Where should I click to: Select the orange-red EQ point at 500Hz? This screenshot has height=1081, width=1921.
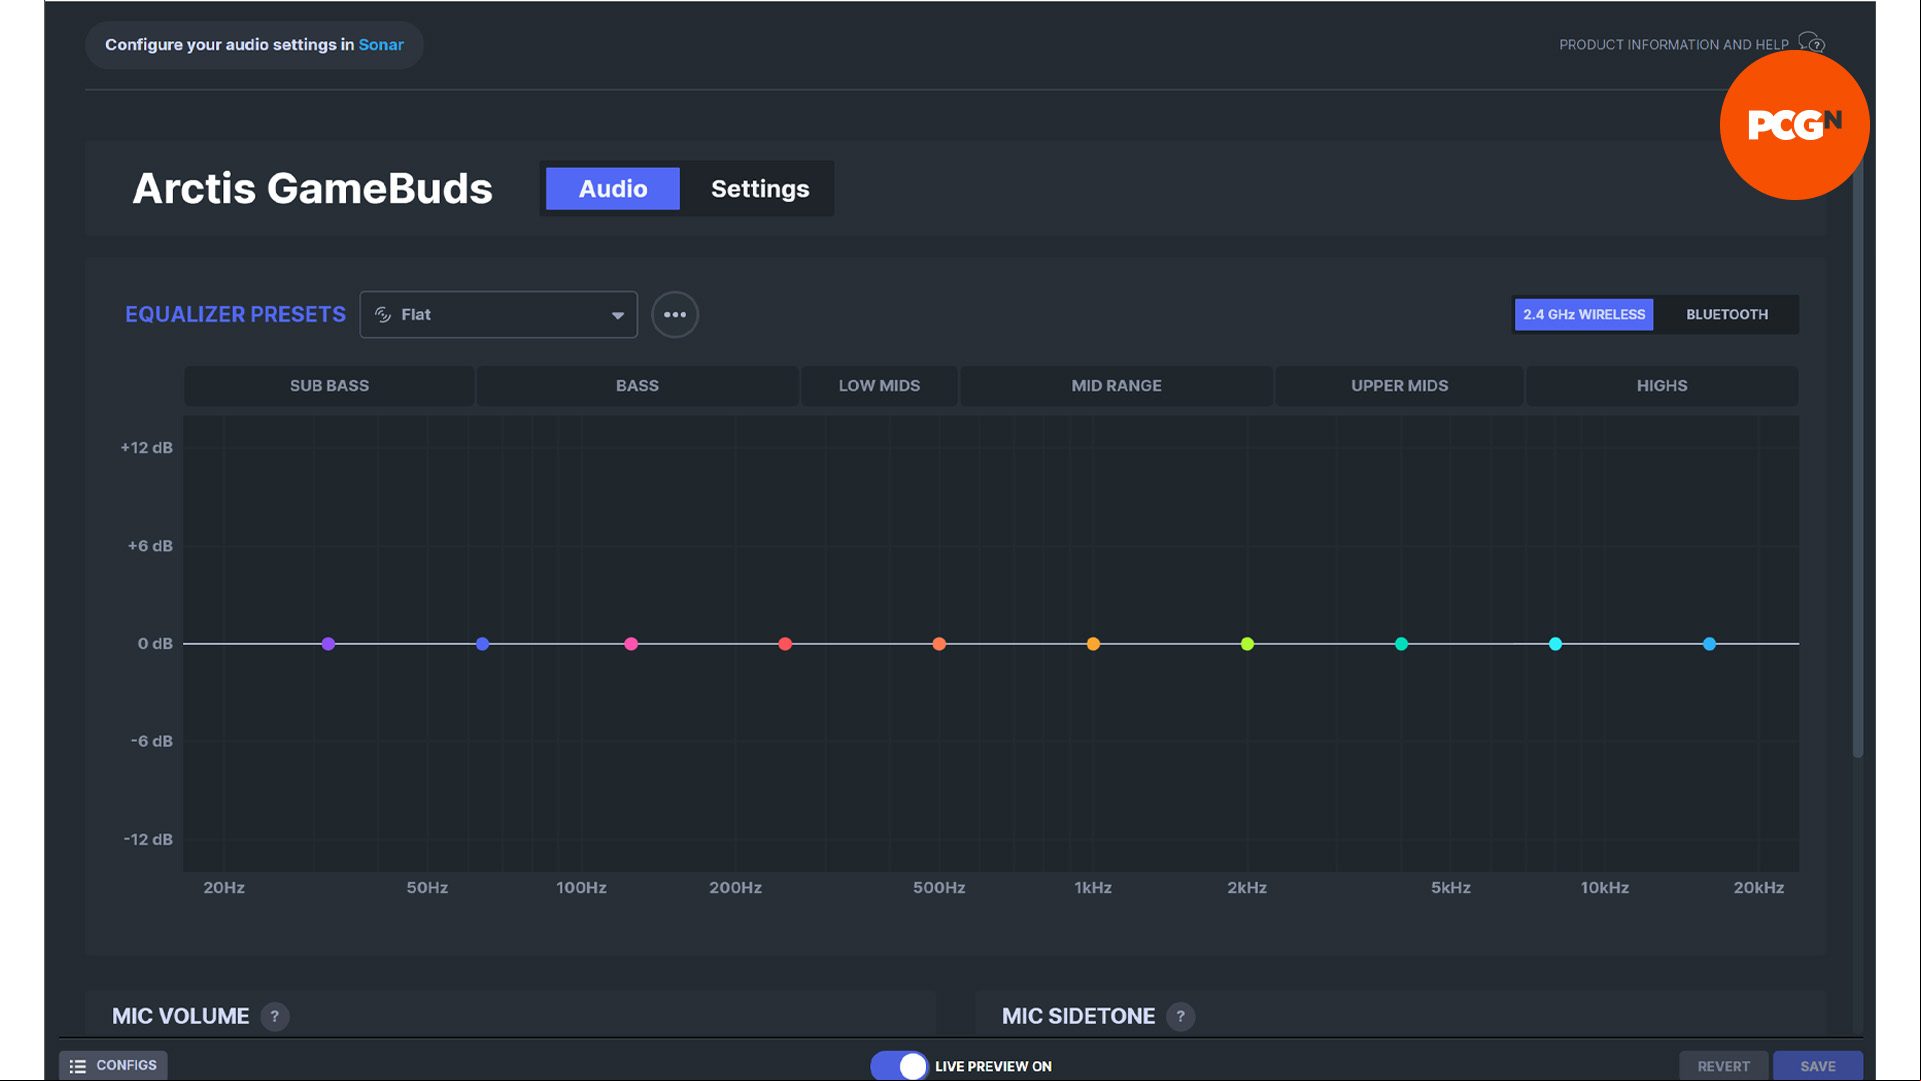pyautogui.click(x=939, y=644)
